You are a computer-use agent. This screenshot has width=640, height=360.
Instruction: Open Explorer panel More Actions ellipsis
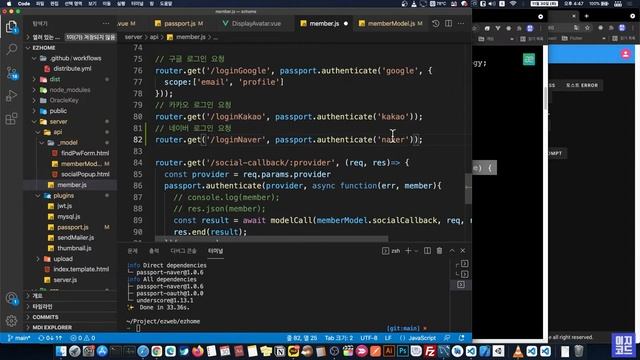(x=106, y=24)
